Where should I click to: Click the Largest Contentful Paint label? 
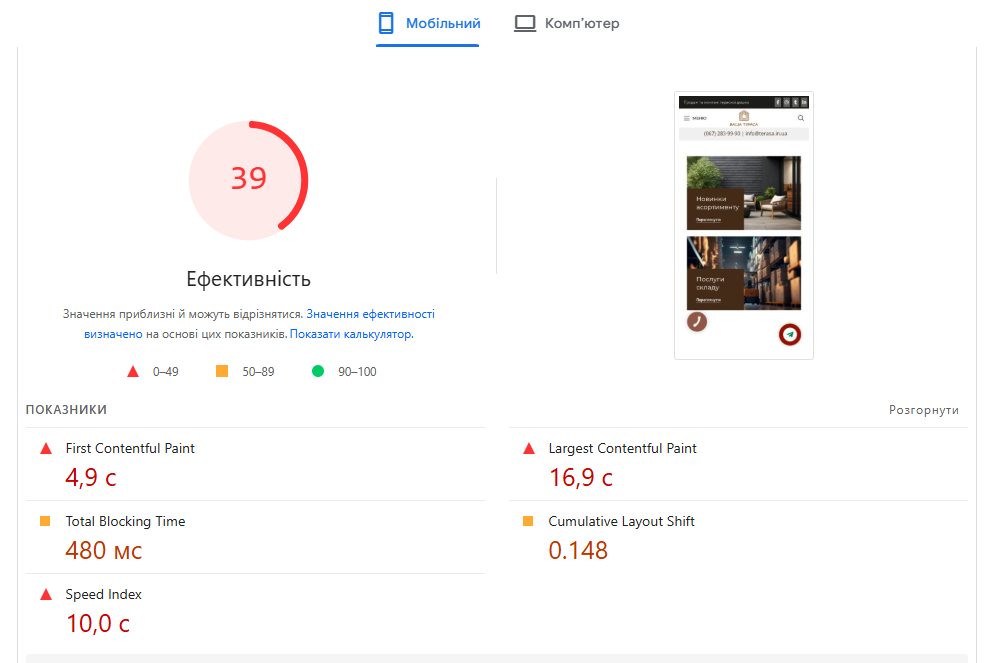point(622,448)
